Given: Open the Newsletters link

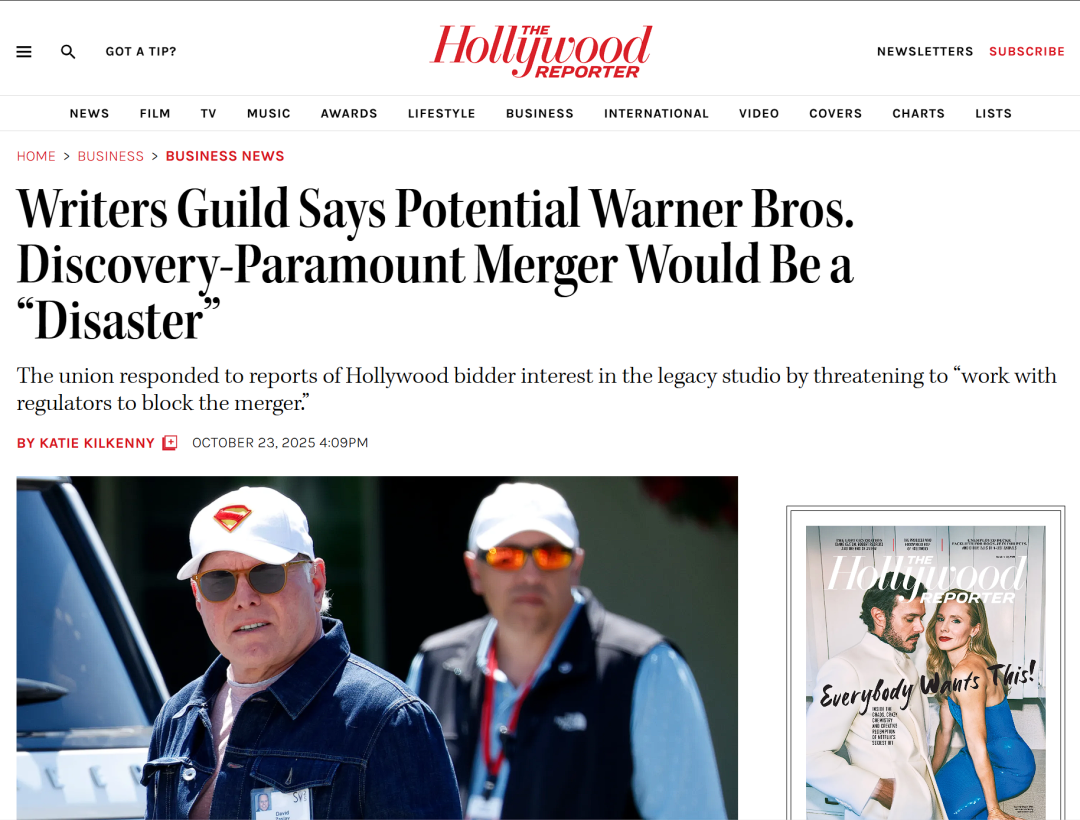Looking at the screenshot, I should [x=925, y=52].
